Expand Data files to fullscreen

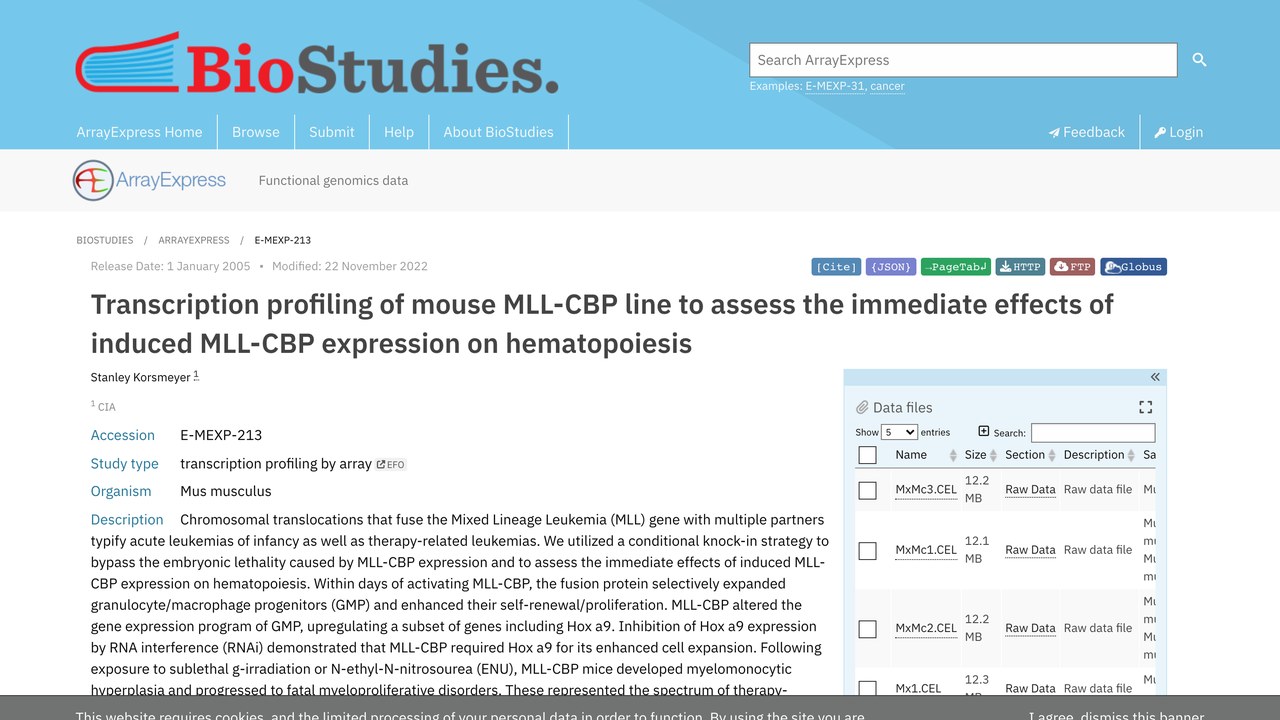point(1146,407)
